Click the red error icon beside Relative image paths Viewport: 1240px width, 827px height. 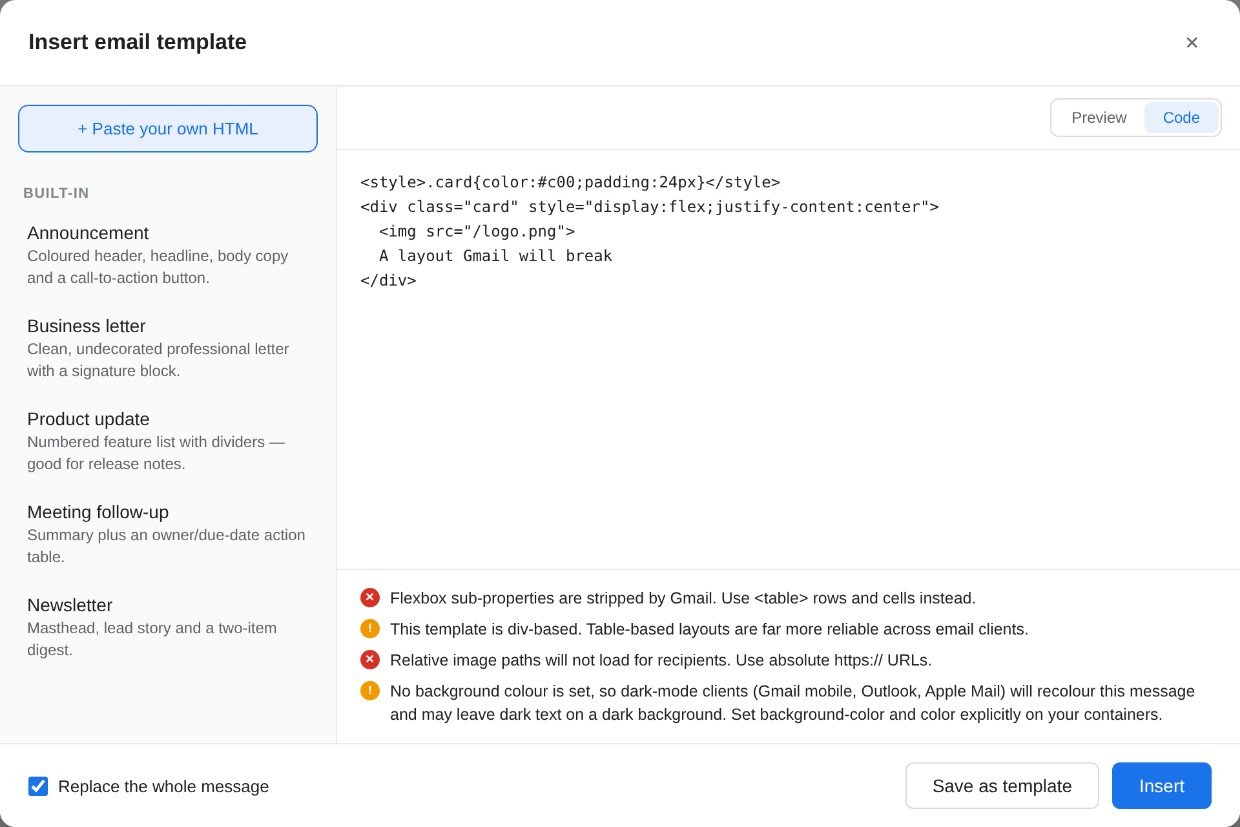pyautogui.click(x=370, y=660)
